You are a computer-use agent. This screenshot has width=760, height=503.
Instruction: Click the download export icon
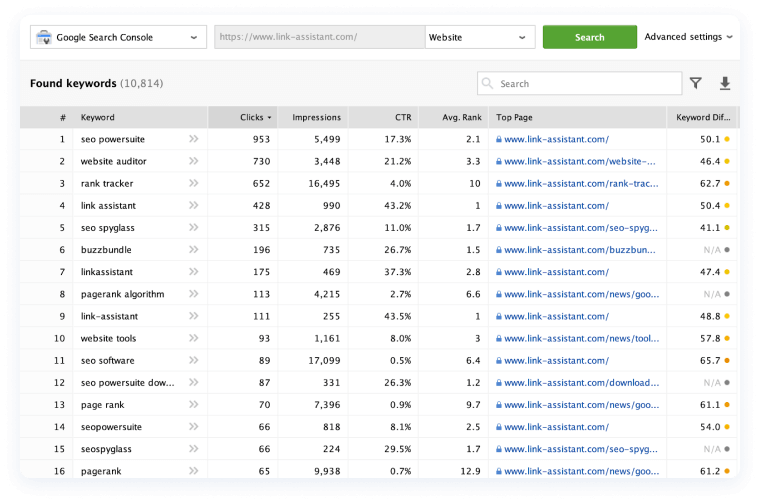[725, 84]
